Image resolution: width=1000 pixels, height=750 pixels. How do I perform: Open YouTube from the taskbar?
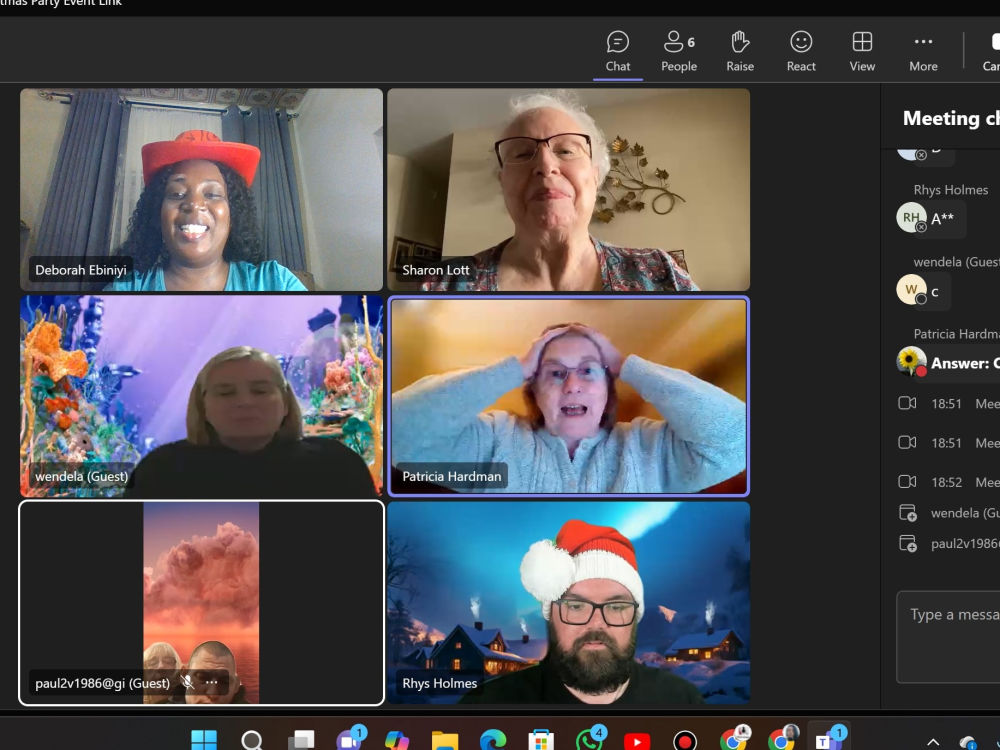click(x=637, y=740)
